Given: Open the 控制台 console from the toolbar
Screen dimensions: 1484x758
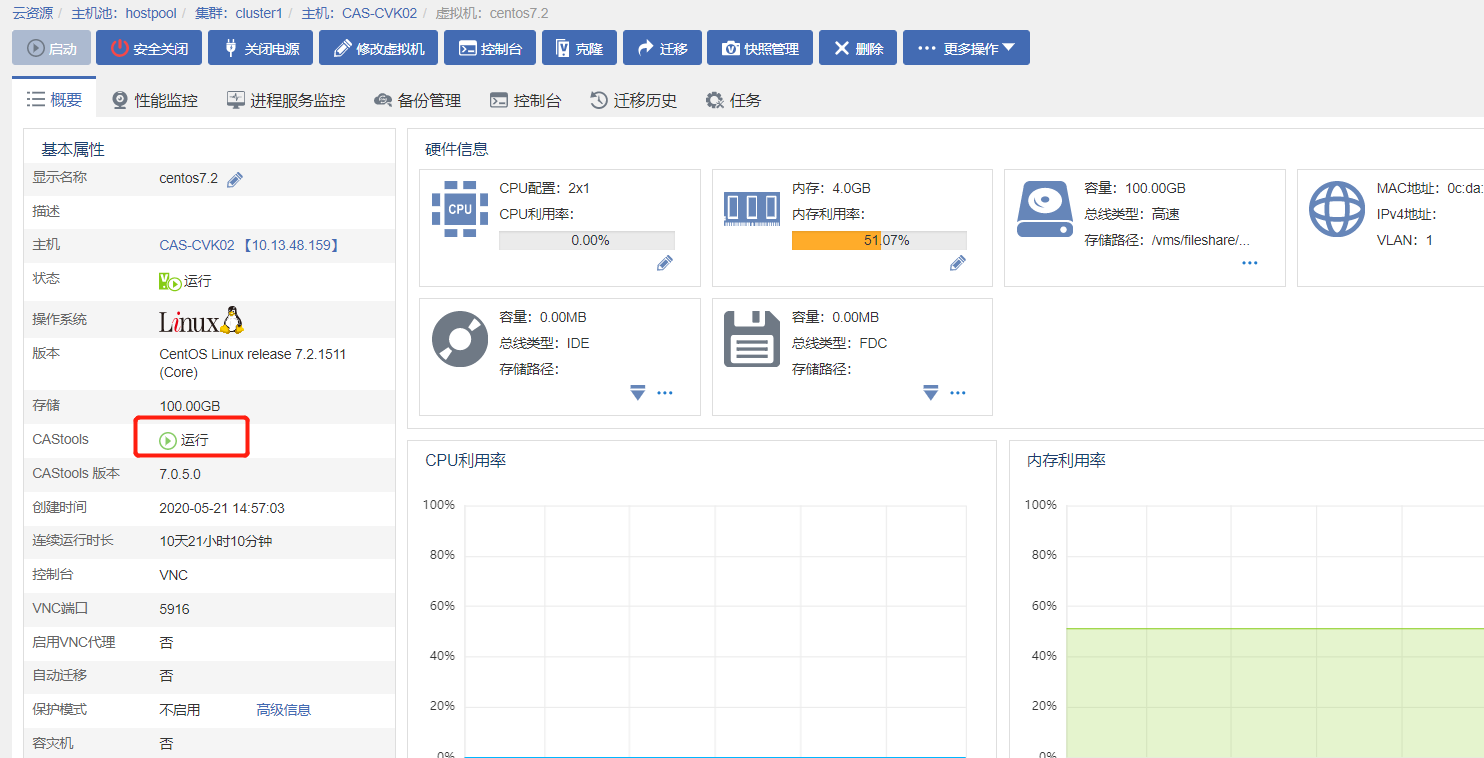Looking at the screenshot, I should [x=490, y=48].
